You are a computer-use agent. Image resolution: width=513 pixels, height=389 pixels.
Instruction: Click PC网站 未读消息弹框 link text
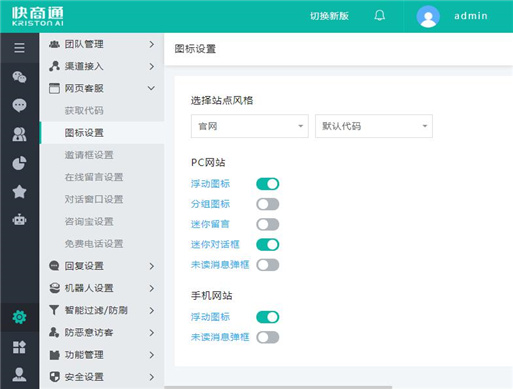(220, 265)
